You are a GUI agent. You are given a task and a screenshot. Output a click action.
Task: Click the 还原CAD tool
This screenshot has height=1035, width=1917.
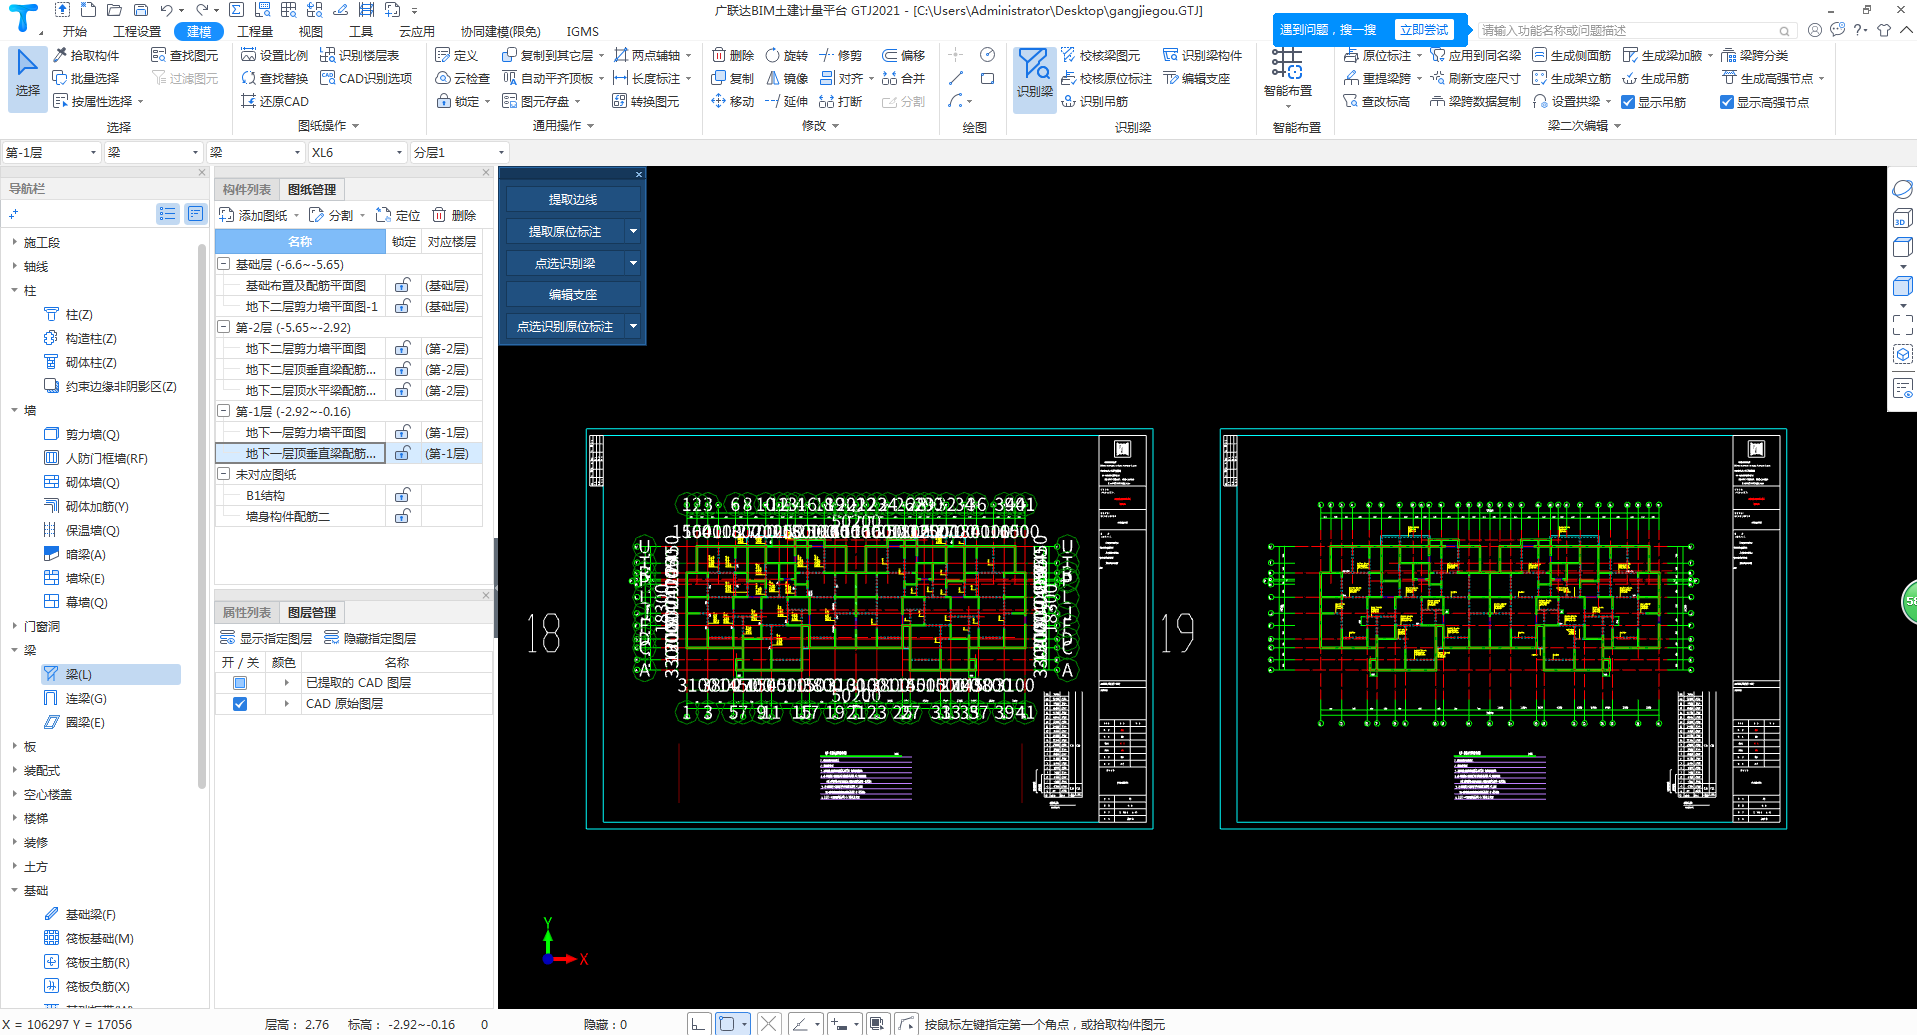click(x=275, y=101)
